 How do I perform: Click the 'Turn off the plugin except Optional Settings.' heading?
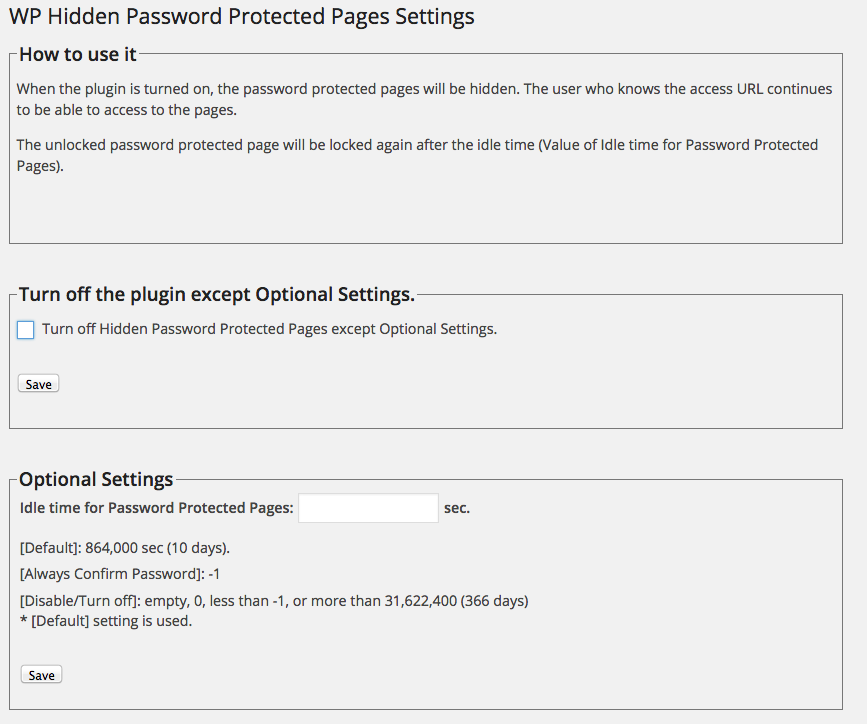point(217,294)
